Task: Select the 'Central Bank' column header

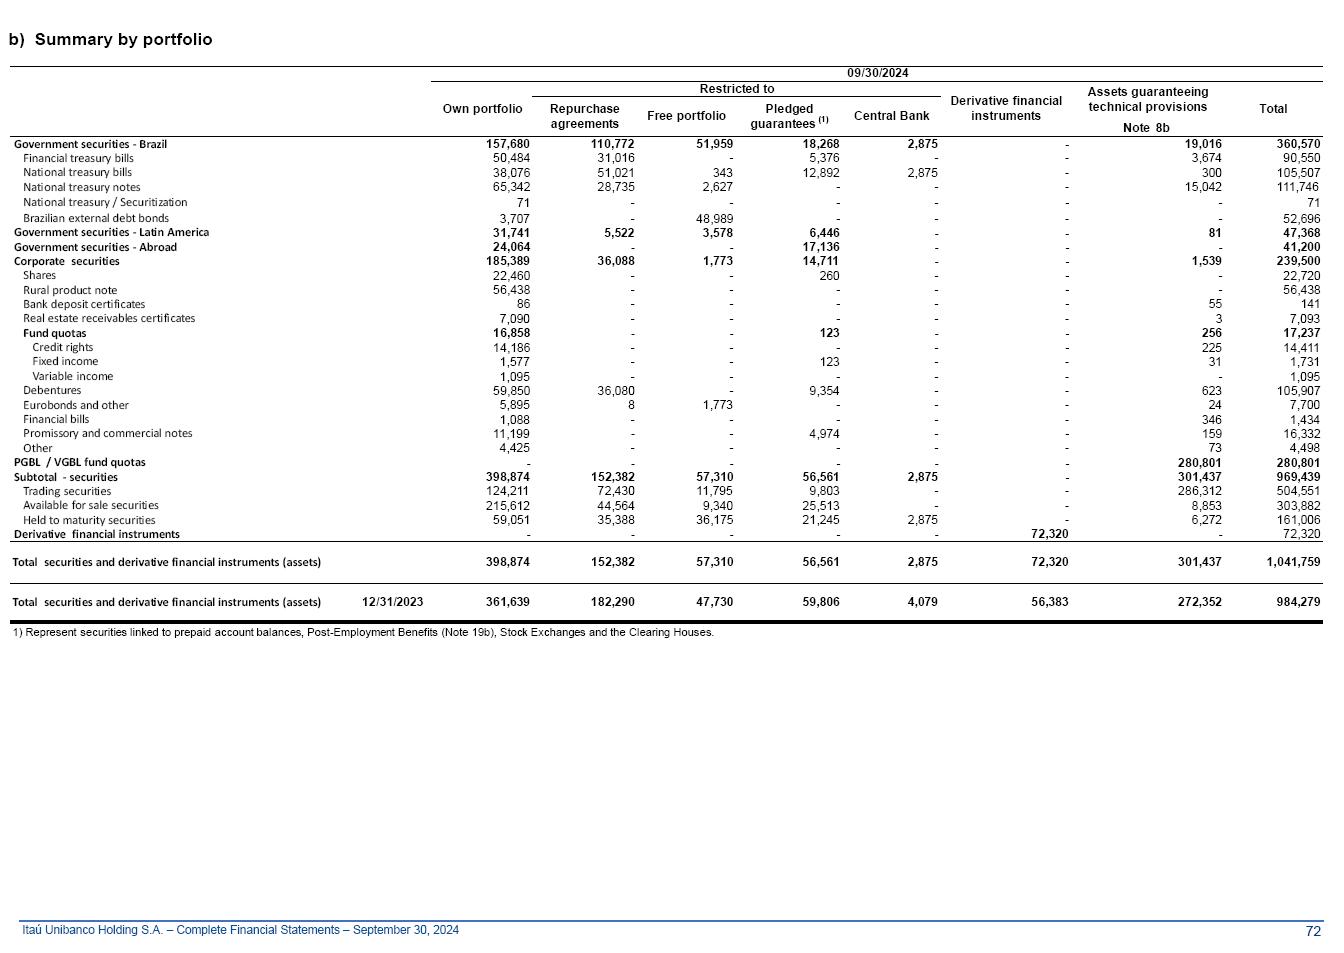Action: pyautogui.click(x=891, y=116)
